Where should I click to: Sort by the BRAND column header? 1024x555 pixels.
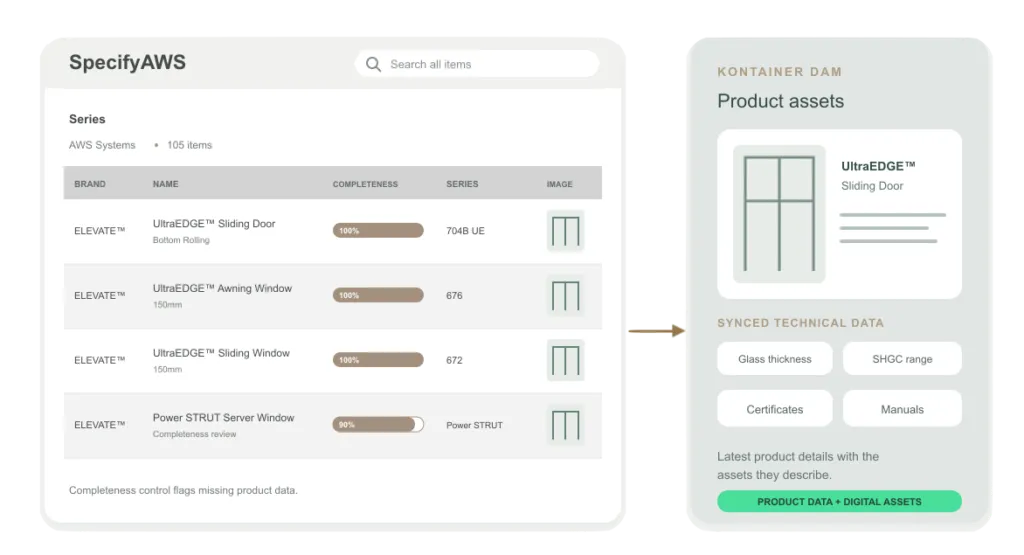pyautogui.click(x=90, y=184)
